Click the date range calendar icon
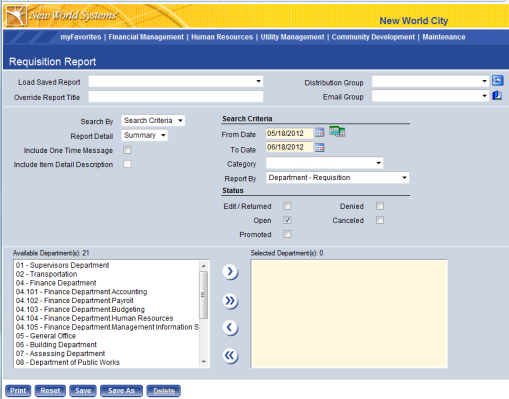The image size is (509, 399). 337,131
